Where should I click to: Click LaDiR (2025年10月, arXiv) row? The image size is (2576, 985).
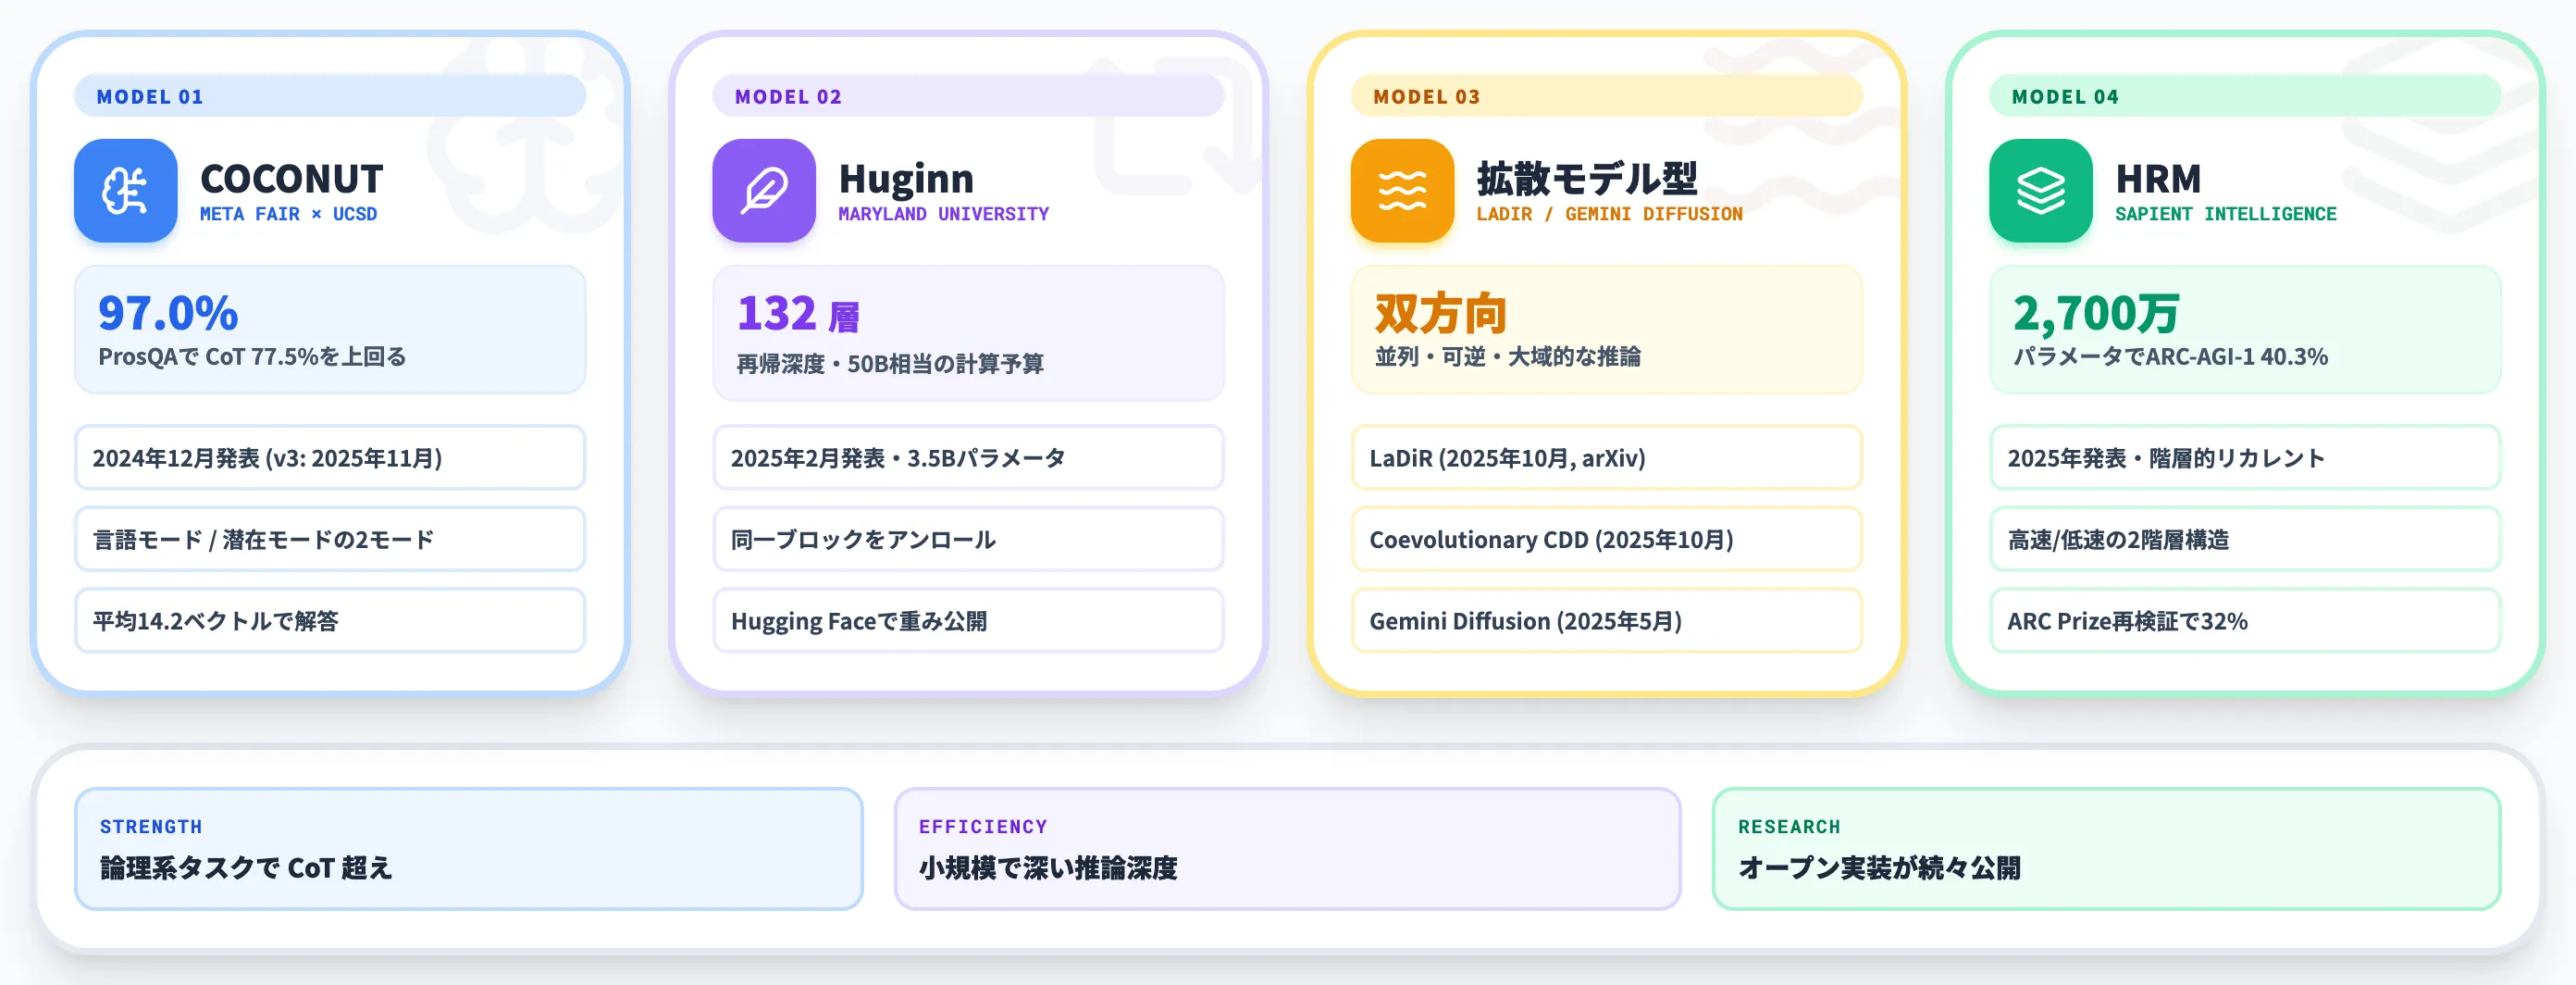click(x=1606, y=458)
